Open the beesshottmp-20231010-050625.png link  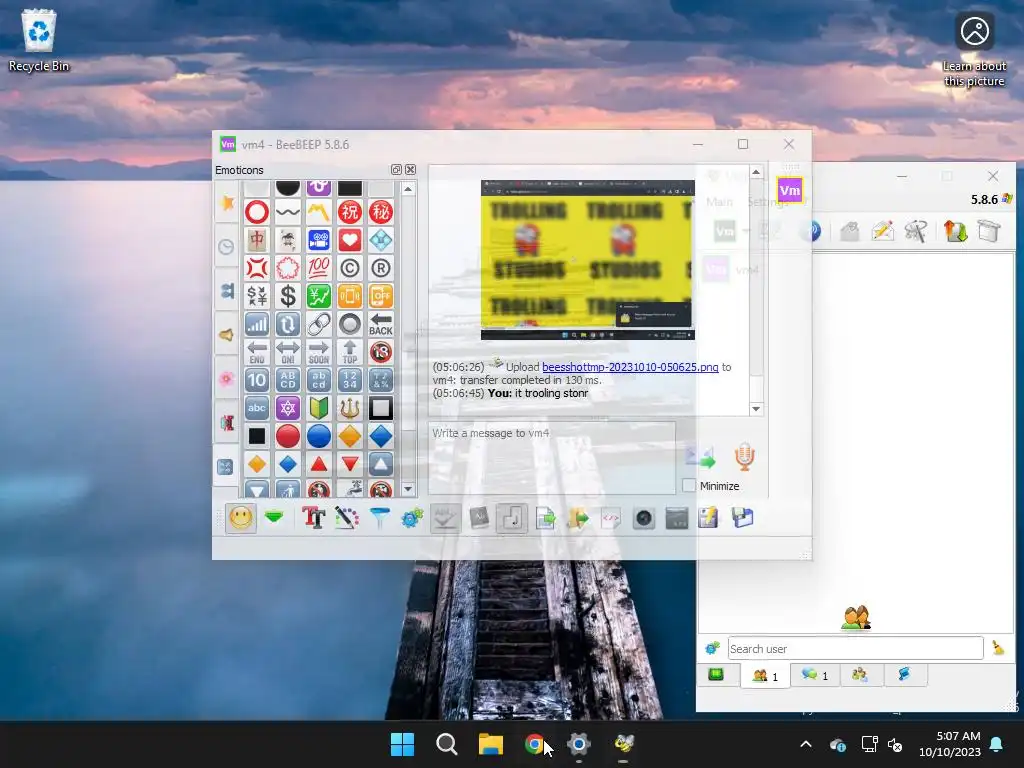pos(630,367)
